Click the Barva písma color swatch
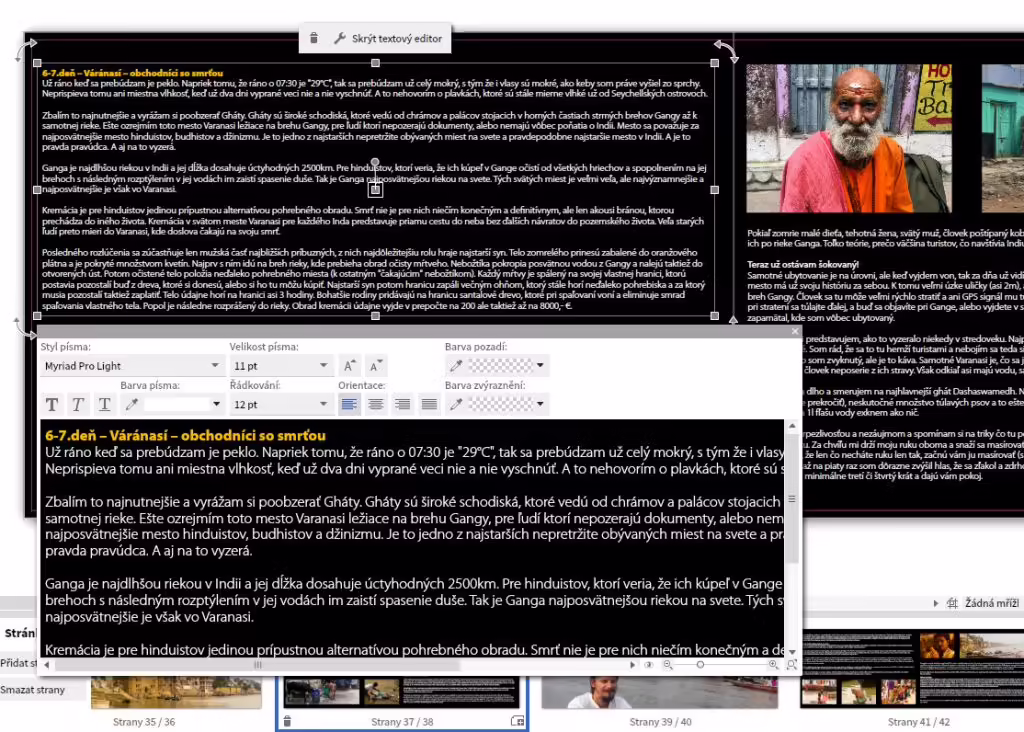This screenshot has height=732, width=1024. 176,405
